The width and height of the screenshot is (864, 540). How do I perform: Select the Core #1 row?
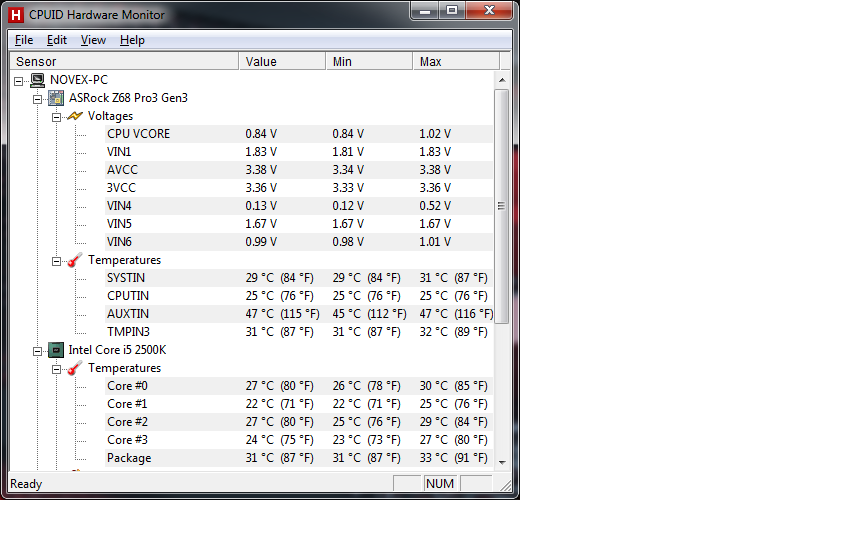coord(299,404)
